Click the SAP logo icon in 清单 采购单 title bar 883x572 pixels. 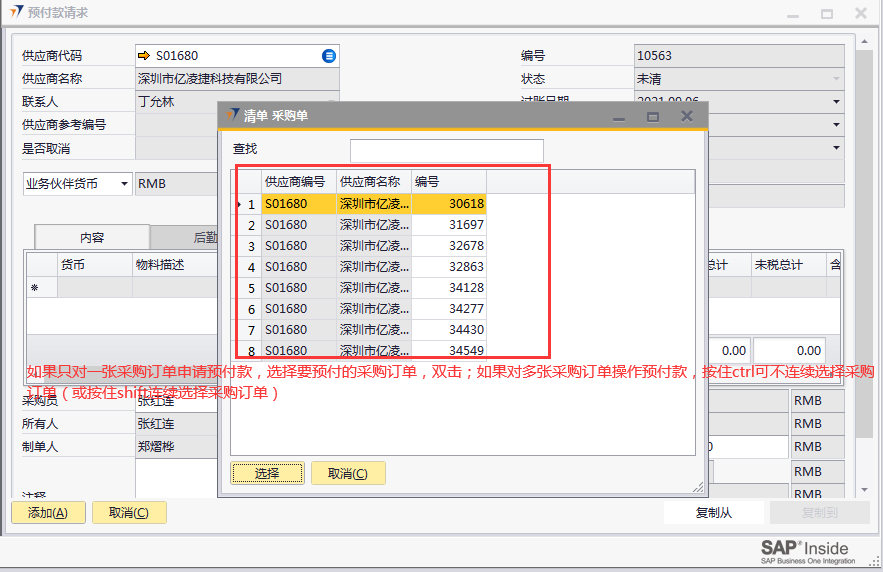pos(233,116)
